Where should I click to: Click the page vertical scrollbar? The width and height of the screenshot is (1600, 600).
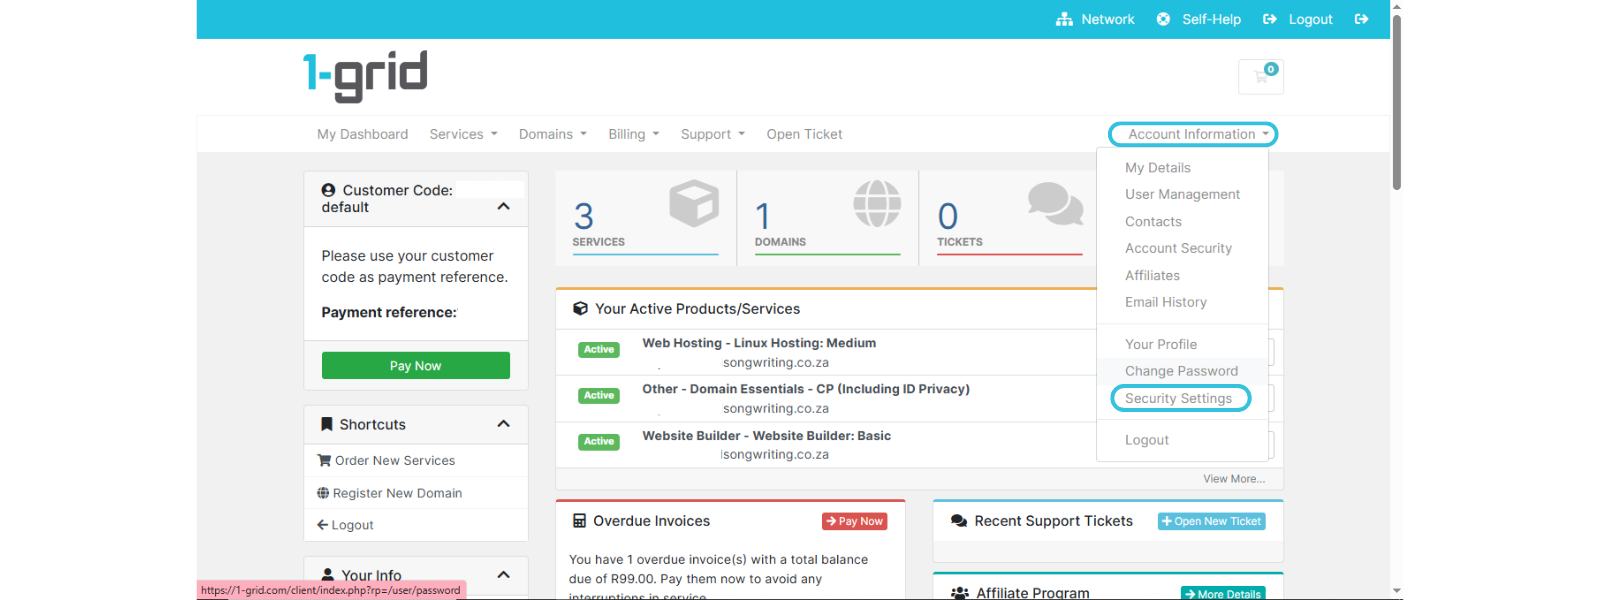1396,100
